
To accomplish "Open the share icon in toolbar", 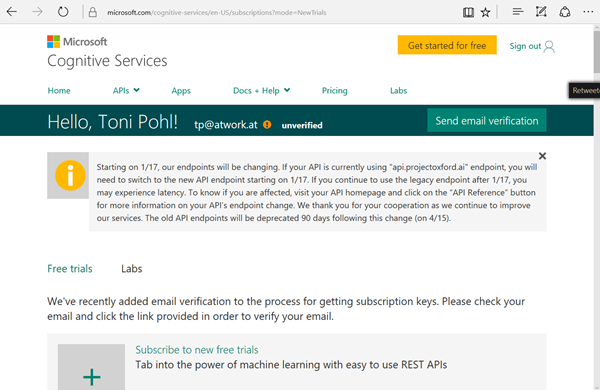I will click(x=565, y=12).
